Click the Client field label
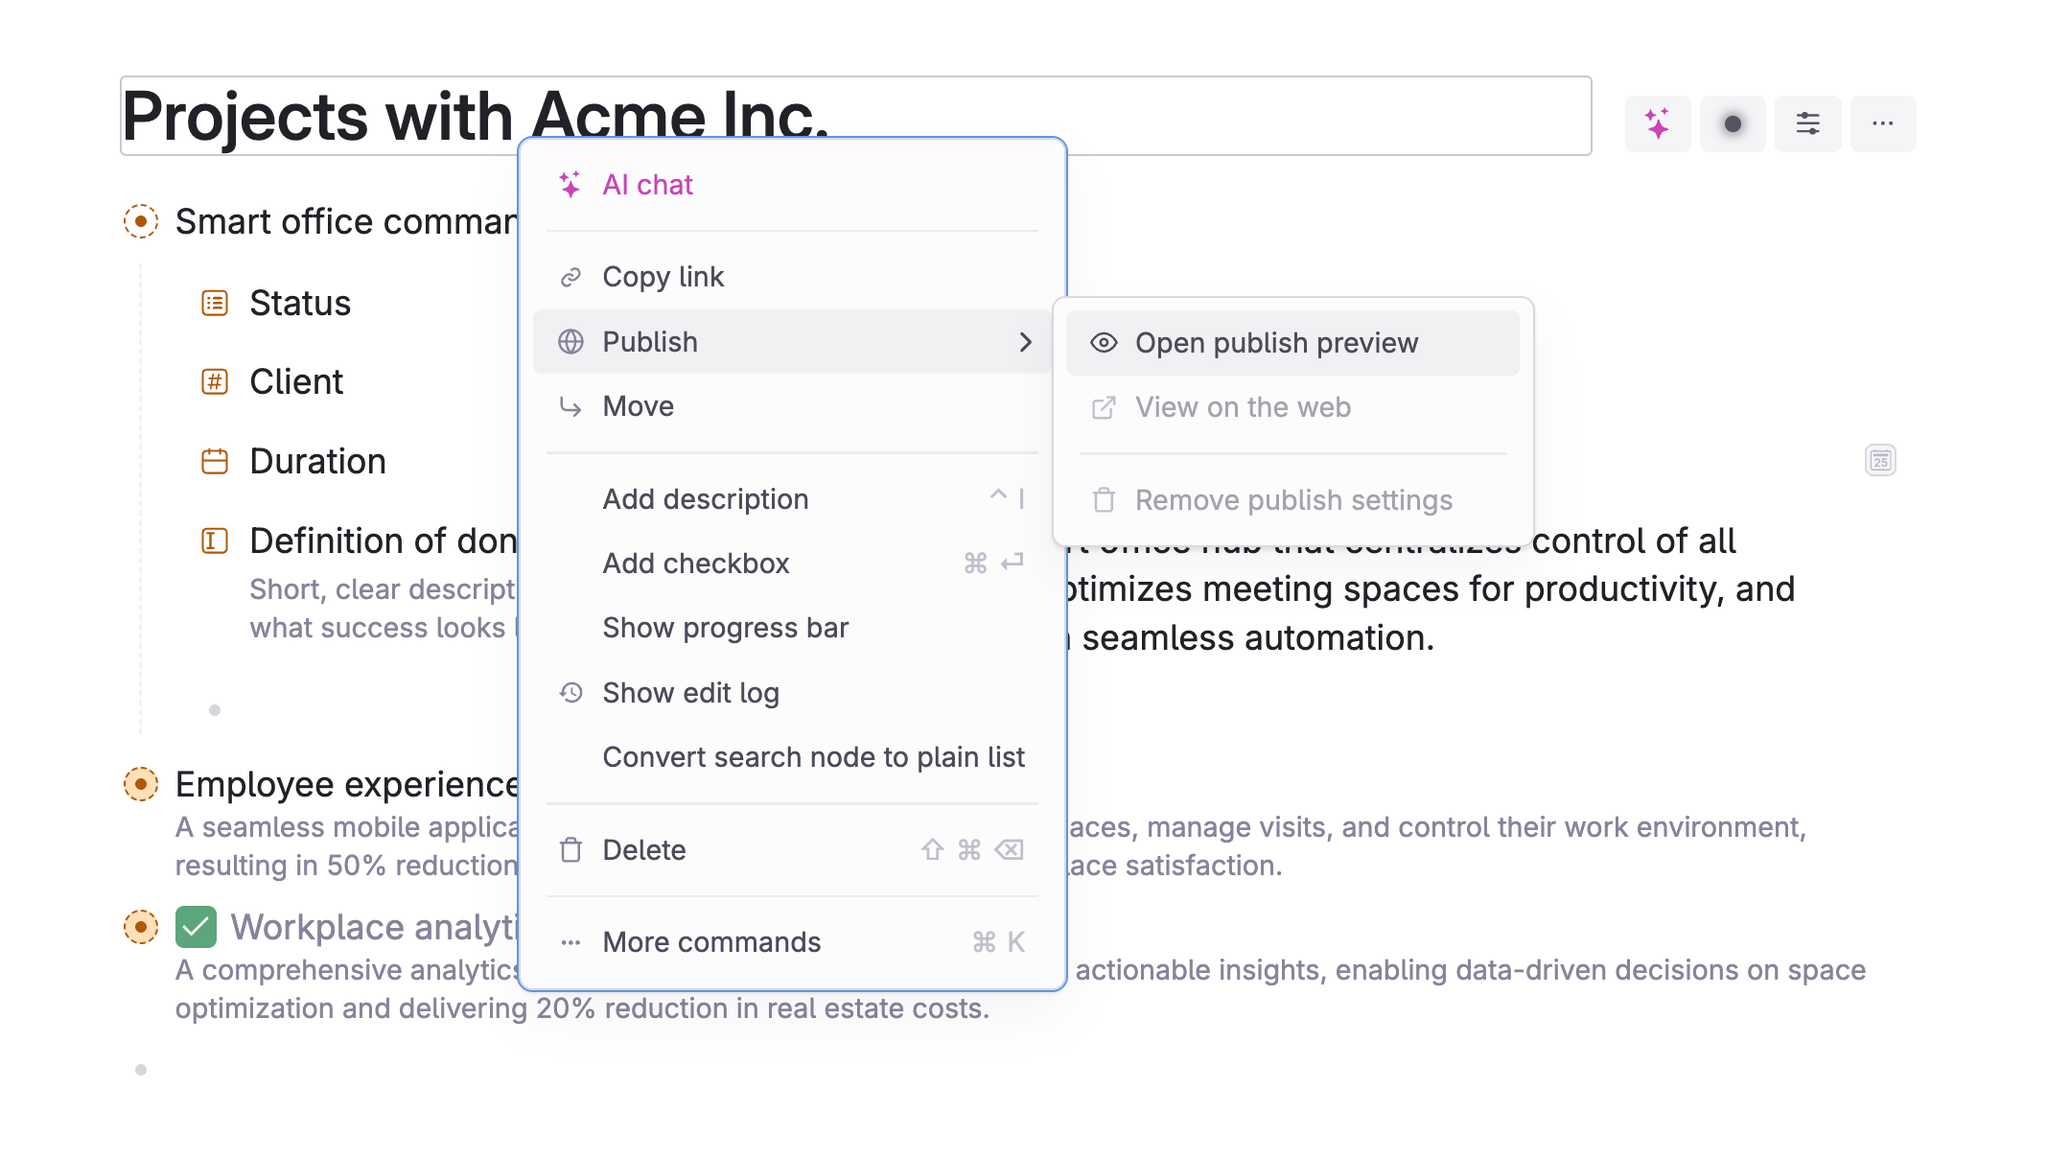2048x1175 pixels. 296,382
